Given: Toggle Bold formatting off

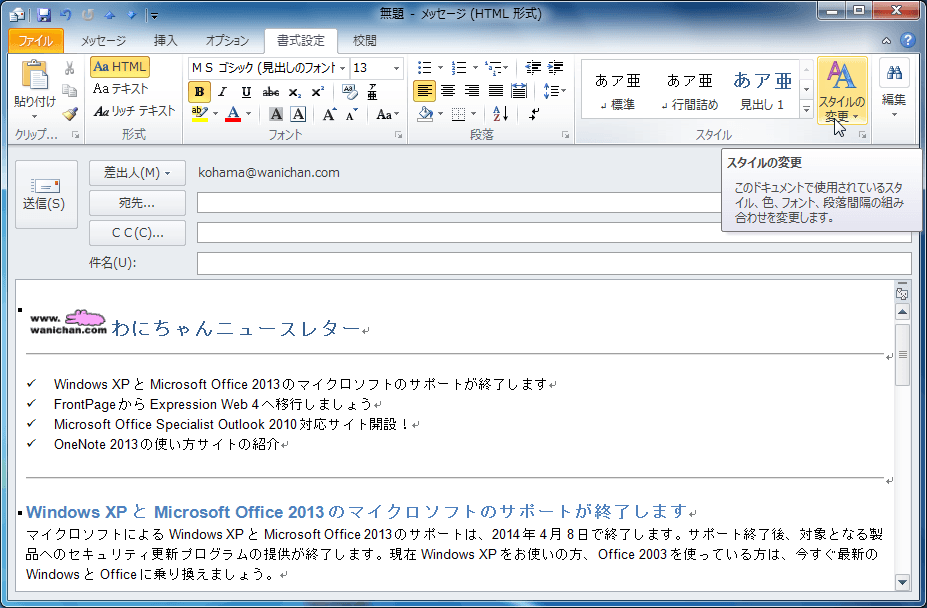Looking at the screenshot, I should coord(199,92).
